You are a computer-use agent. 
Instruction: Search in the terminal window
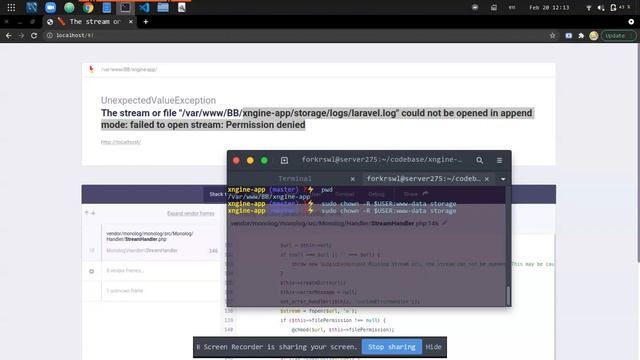(x=480, y=160)
